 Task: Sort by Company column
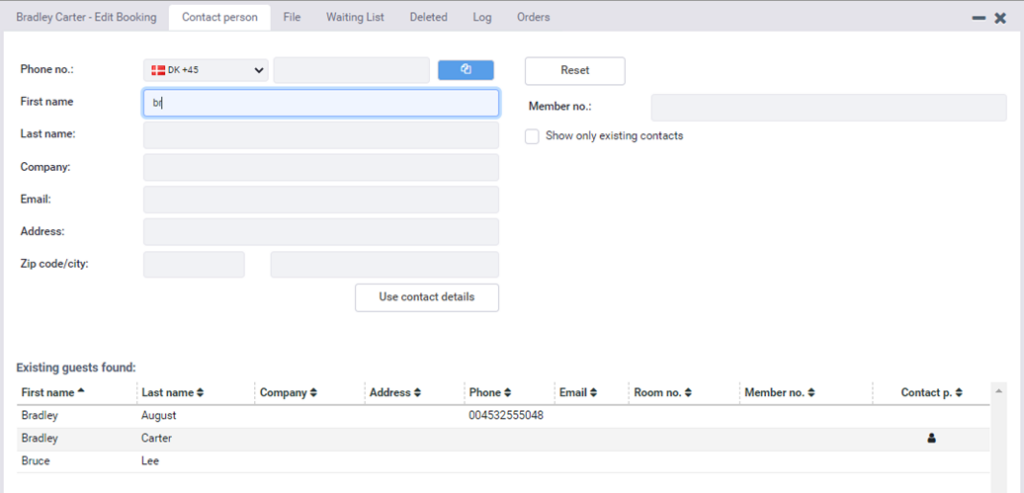[x=288, y=392]
